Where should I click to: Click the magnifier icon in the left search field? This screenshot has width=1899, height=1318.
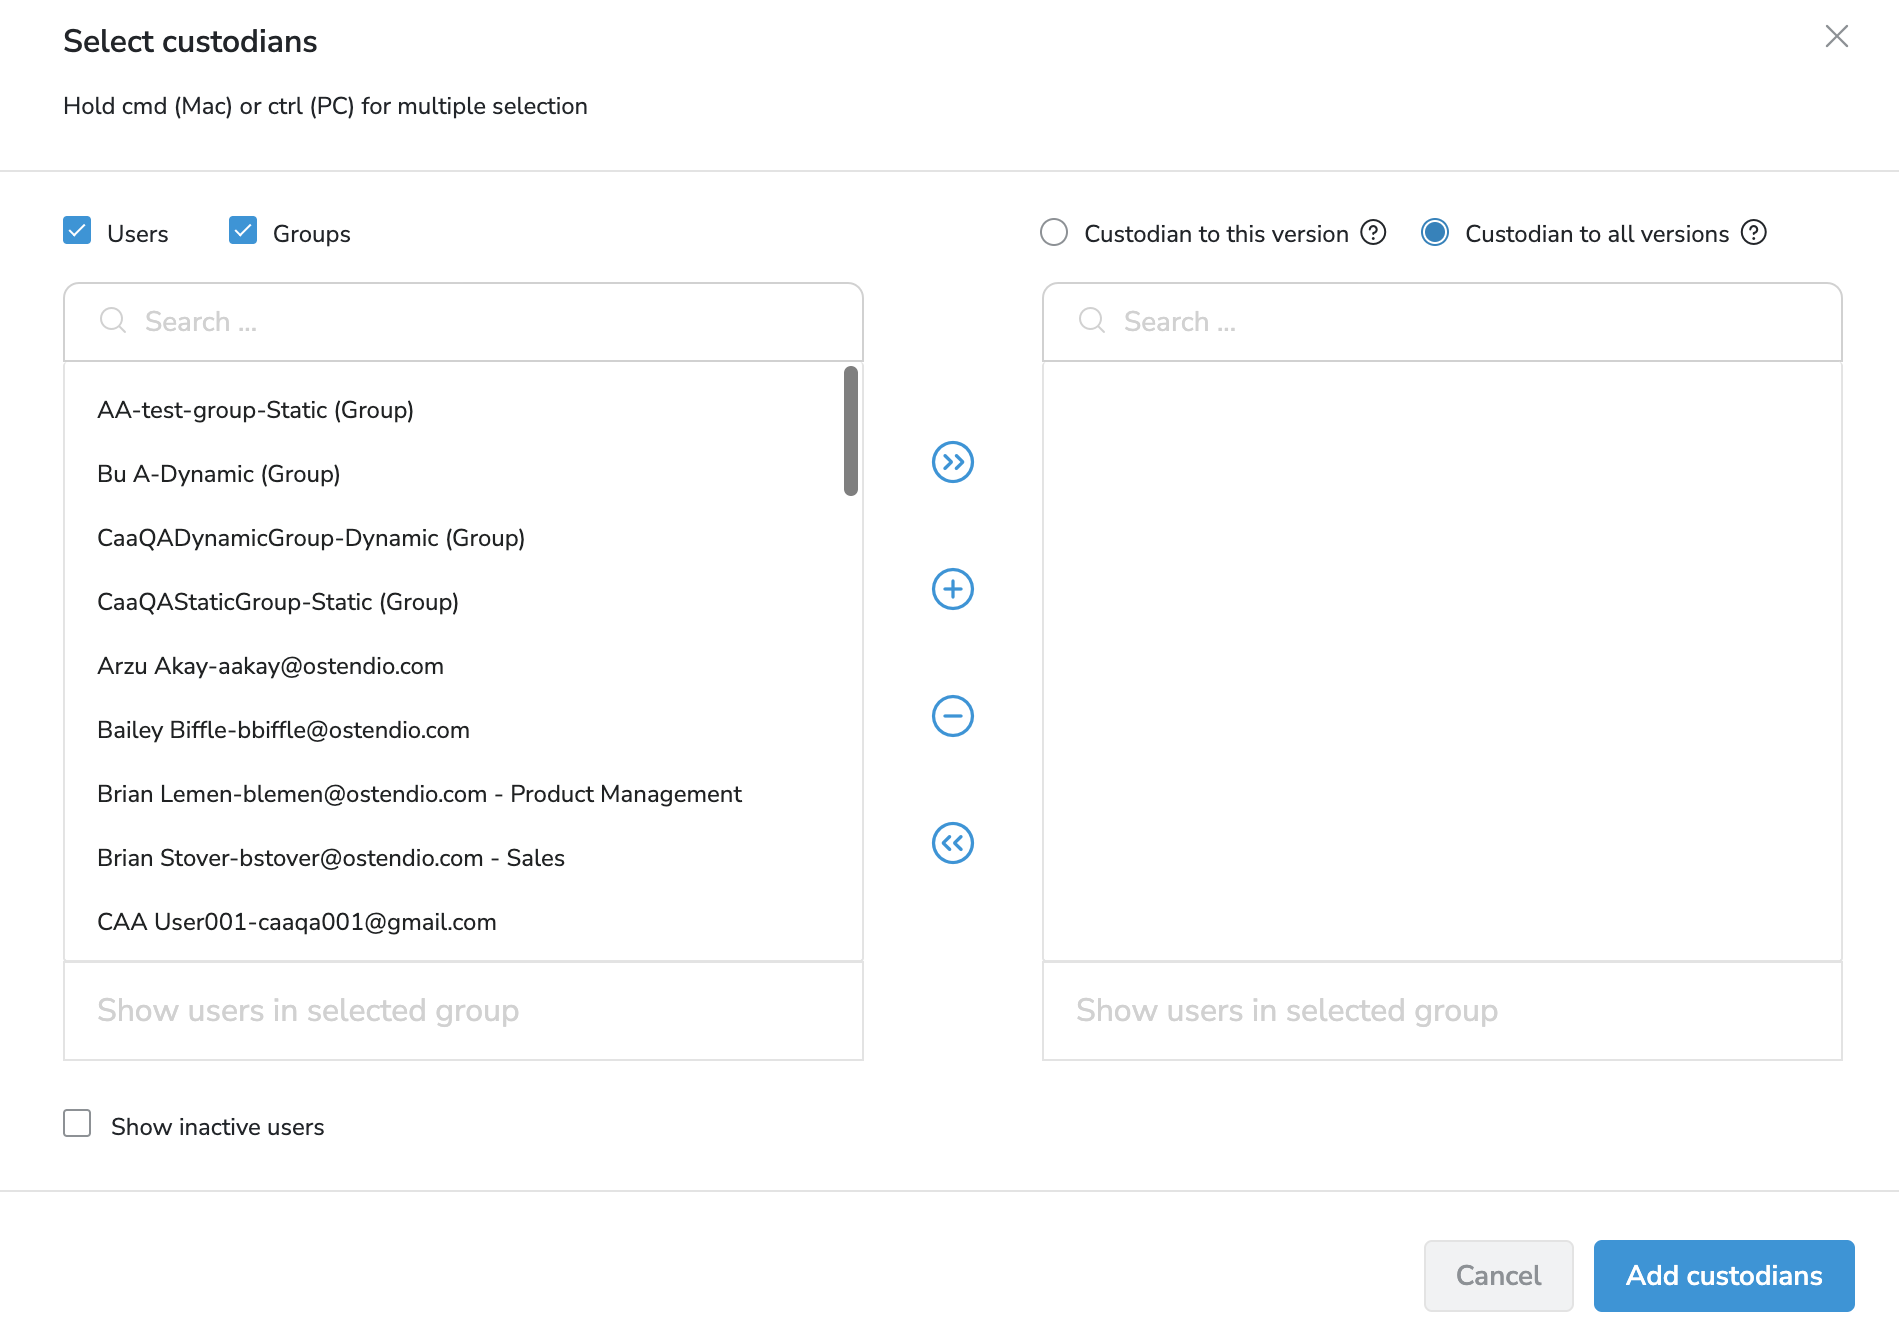112,321
